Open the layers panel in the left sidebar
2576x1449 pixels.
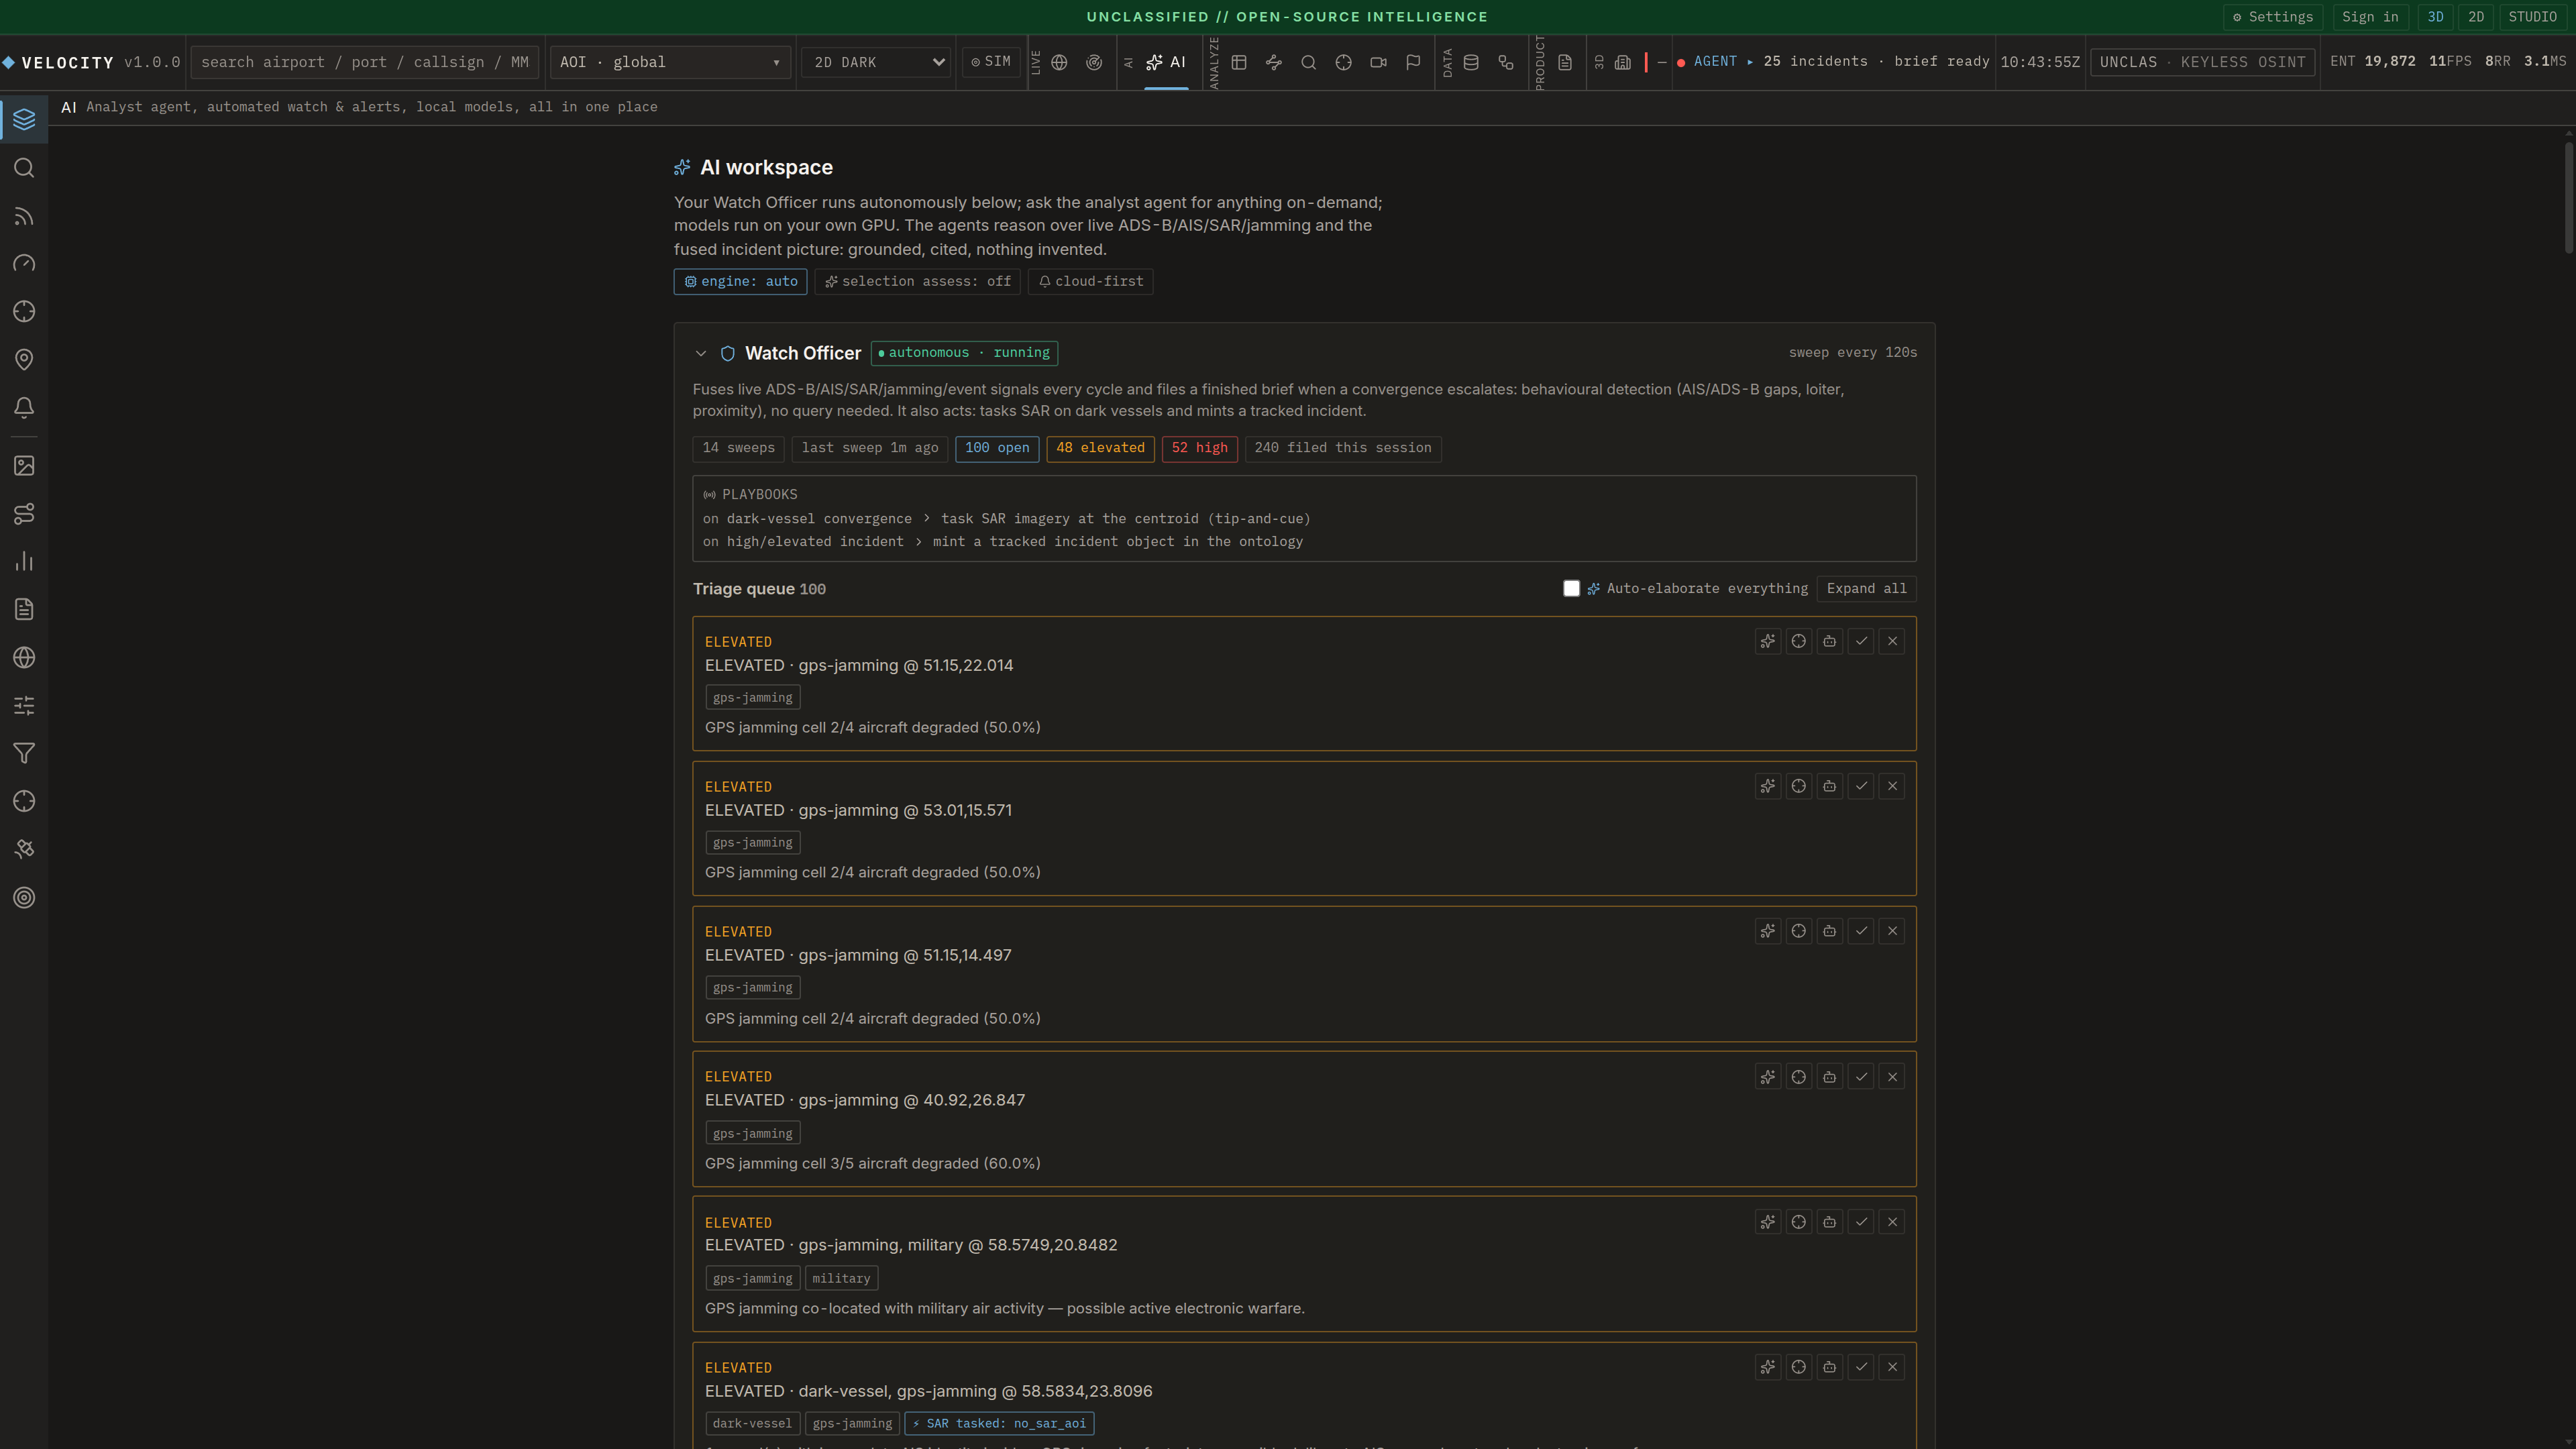24,119
